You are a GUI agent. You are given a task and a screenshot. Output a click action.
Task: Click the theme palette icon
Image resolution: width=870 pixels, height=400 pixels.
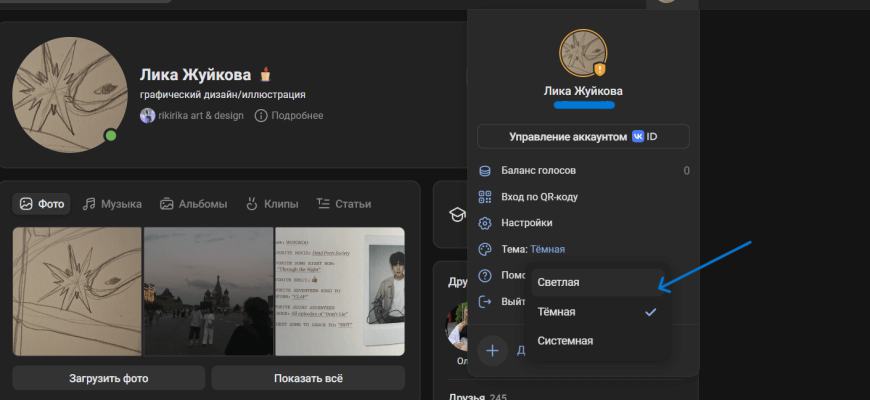pos(486,249)
